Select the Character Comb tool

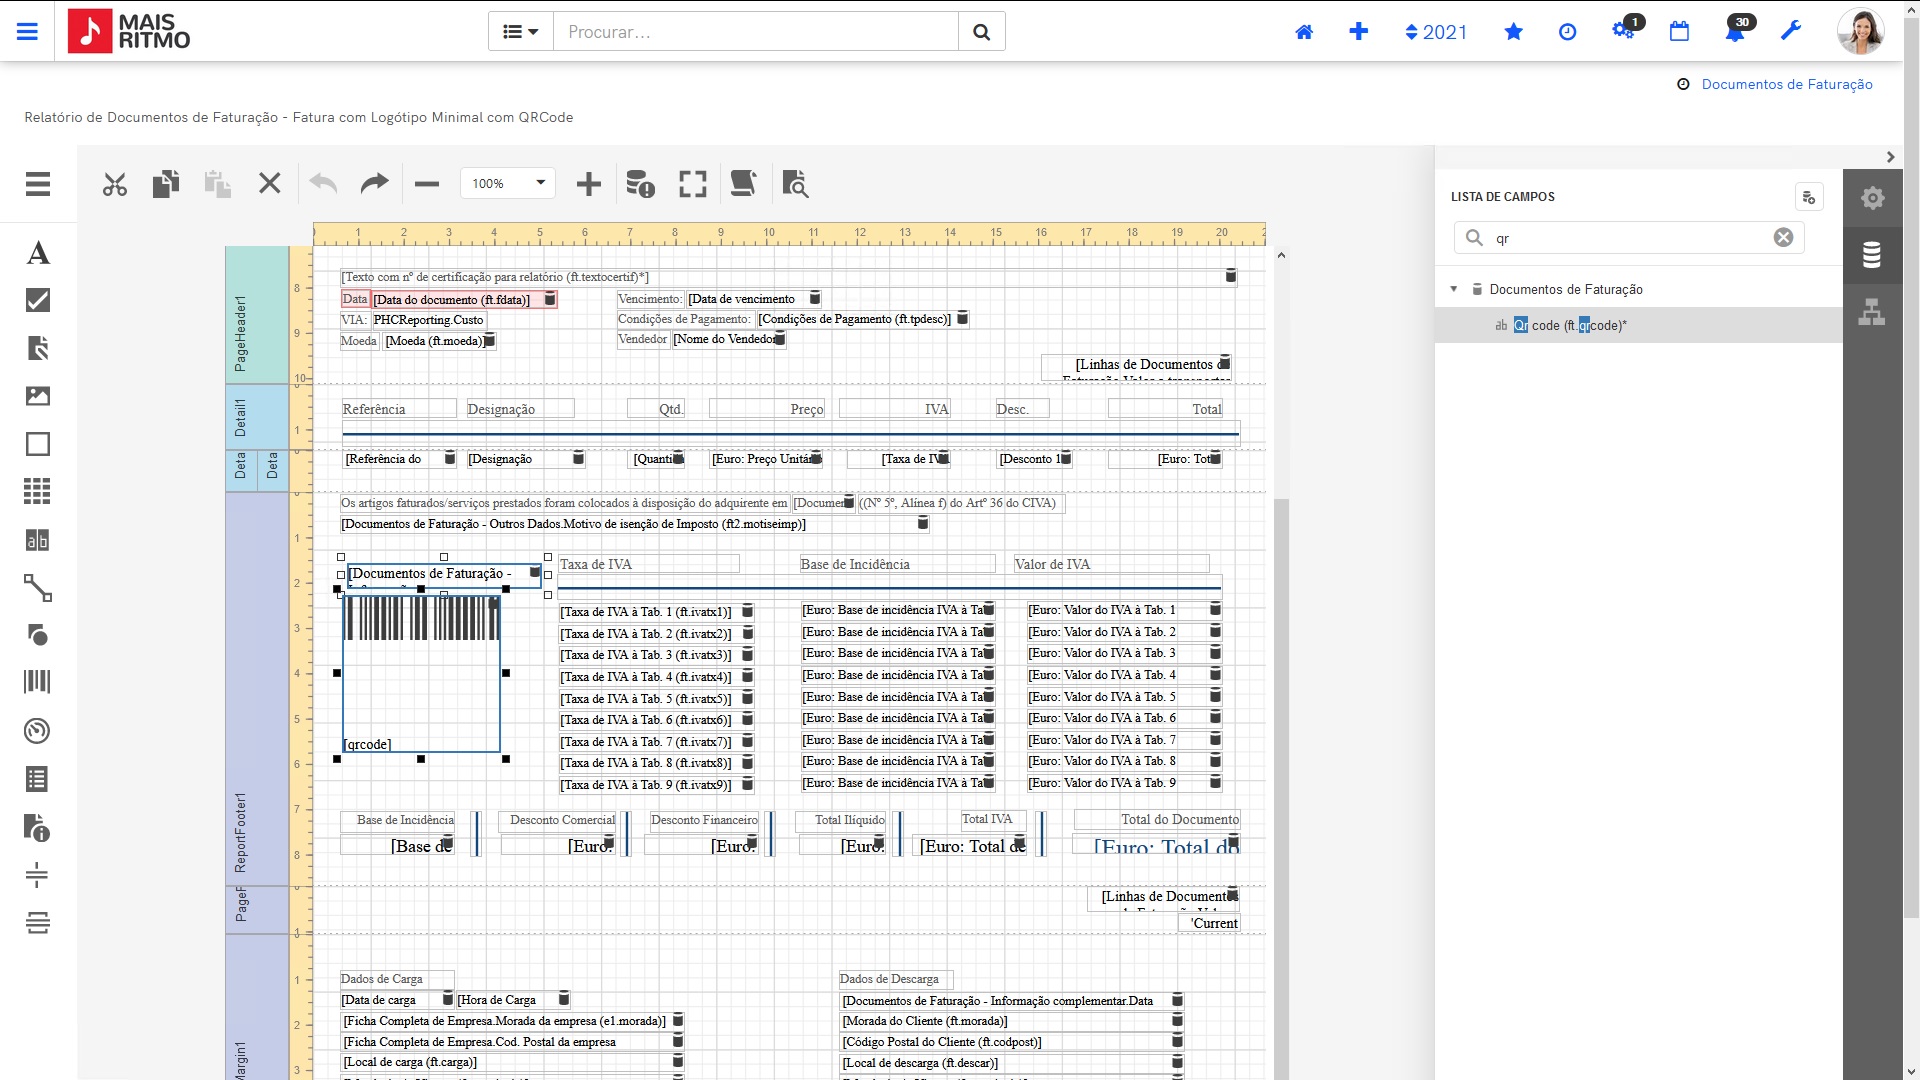pyautogui.click(x=38, y=540)
